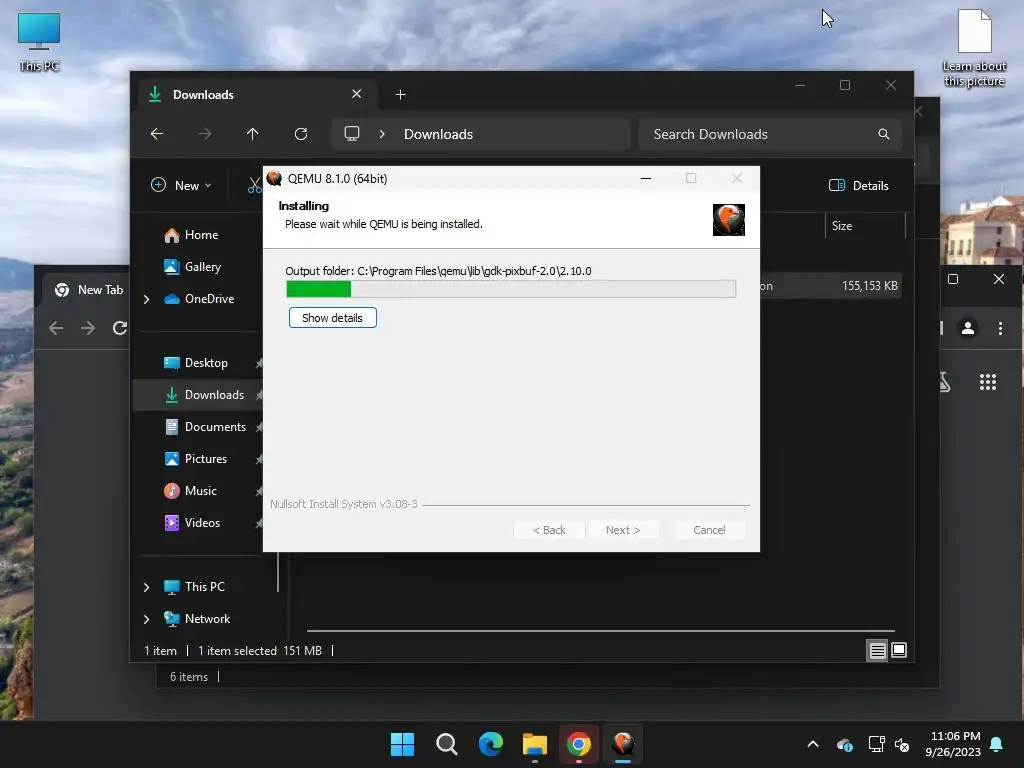Image resolution: width=1024 pixels, height=768 pixels.
Task: Minimize the QEMU installer window
Action: 646,178
